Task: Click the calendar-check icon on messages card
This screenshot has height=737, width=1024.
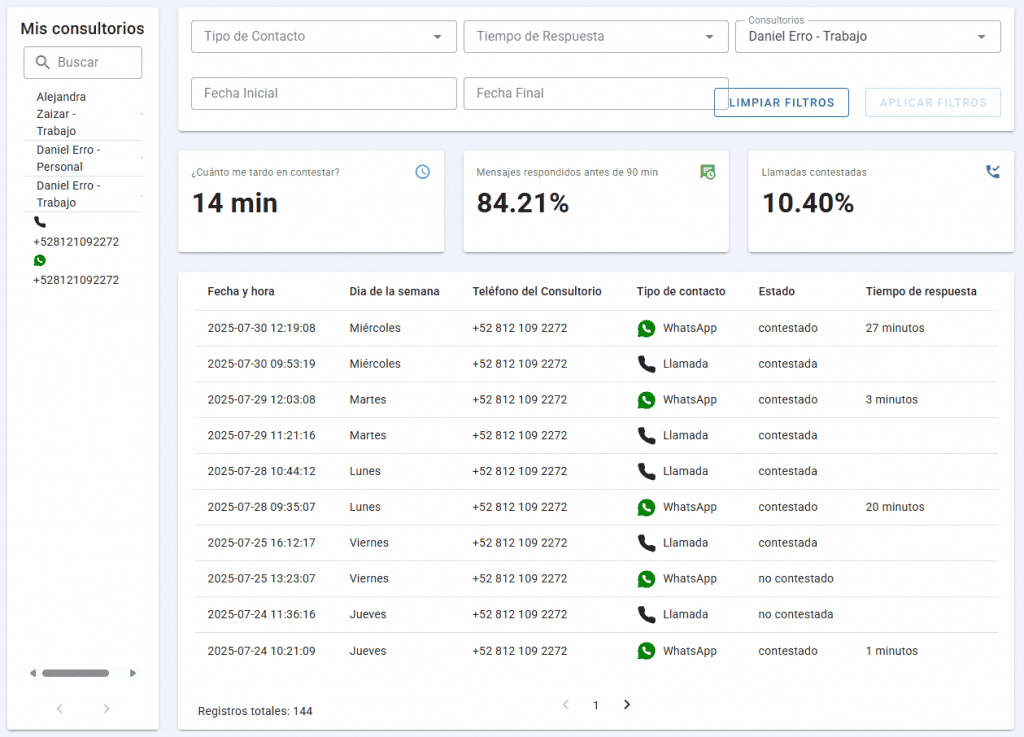Action: pos(707,172)
